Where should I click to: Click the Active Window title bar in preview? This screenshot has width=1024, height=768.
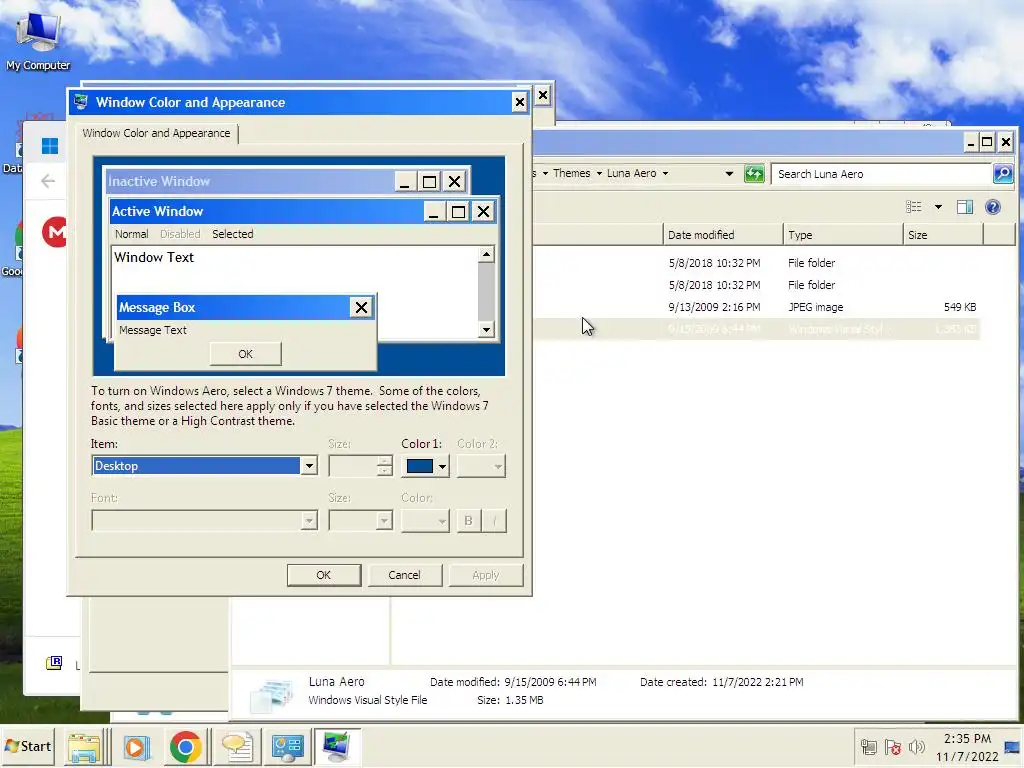tap(266, 211)
